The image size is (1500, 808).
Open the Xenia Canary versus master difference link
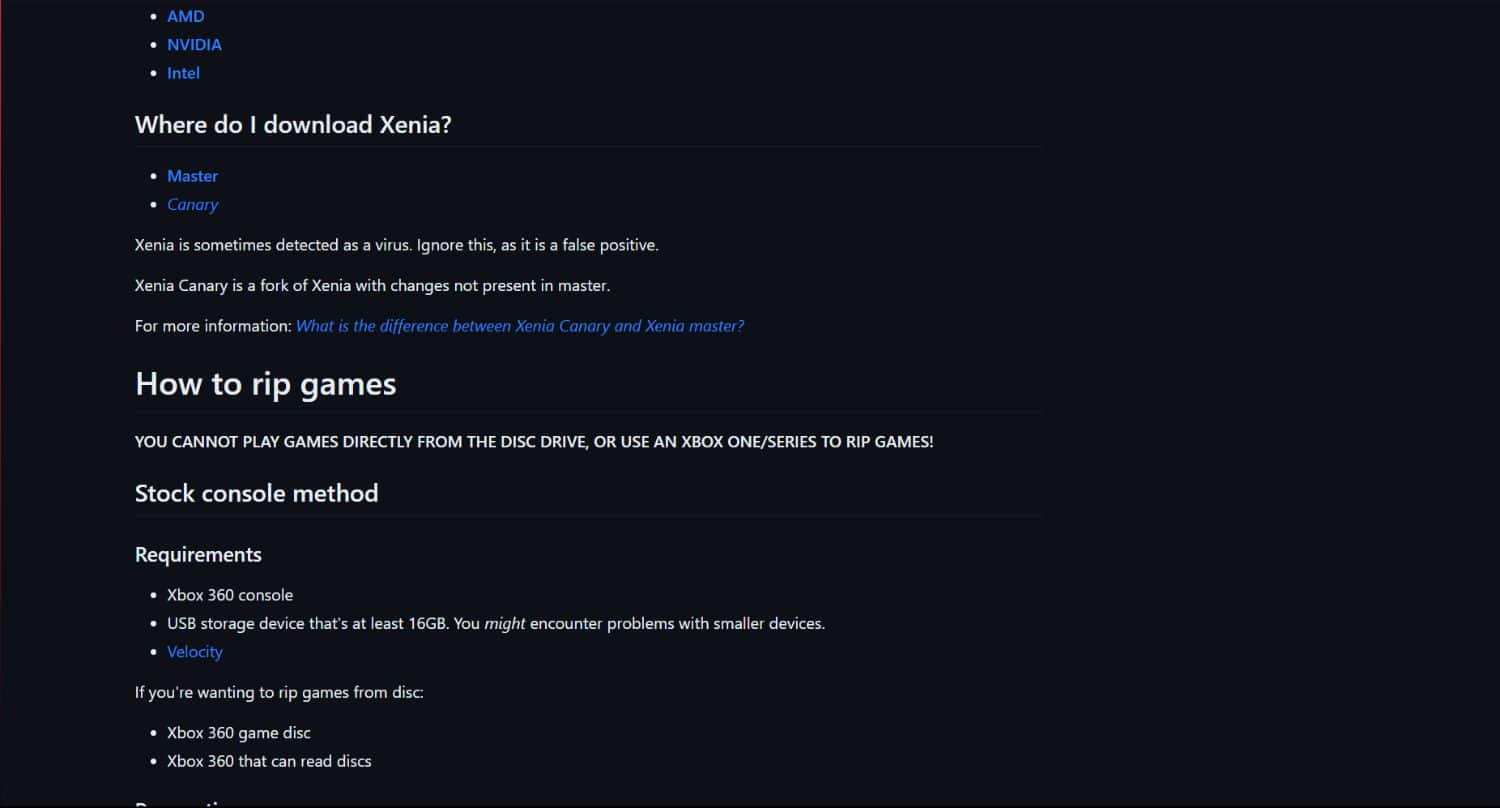(x=520, y=326)
